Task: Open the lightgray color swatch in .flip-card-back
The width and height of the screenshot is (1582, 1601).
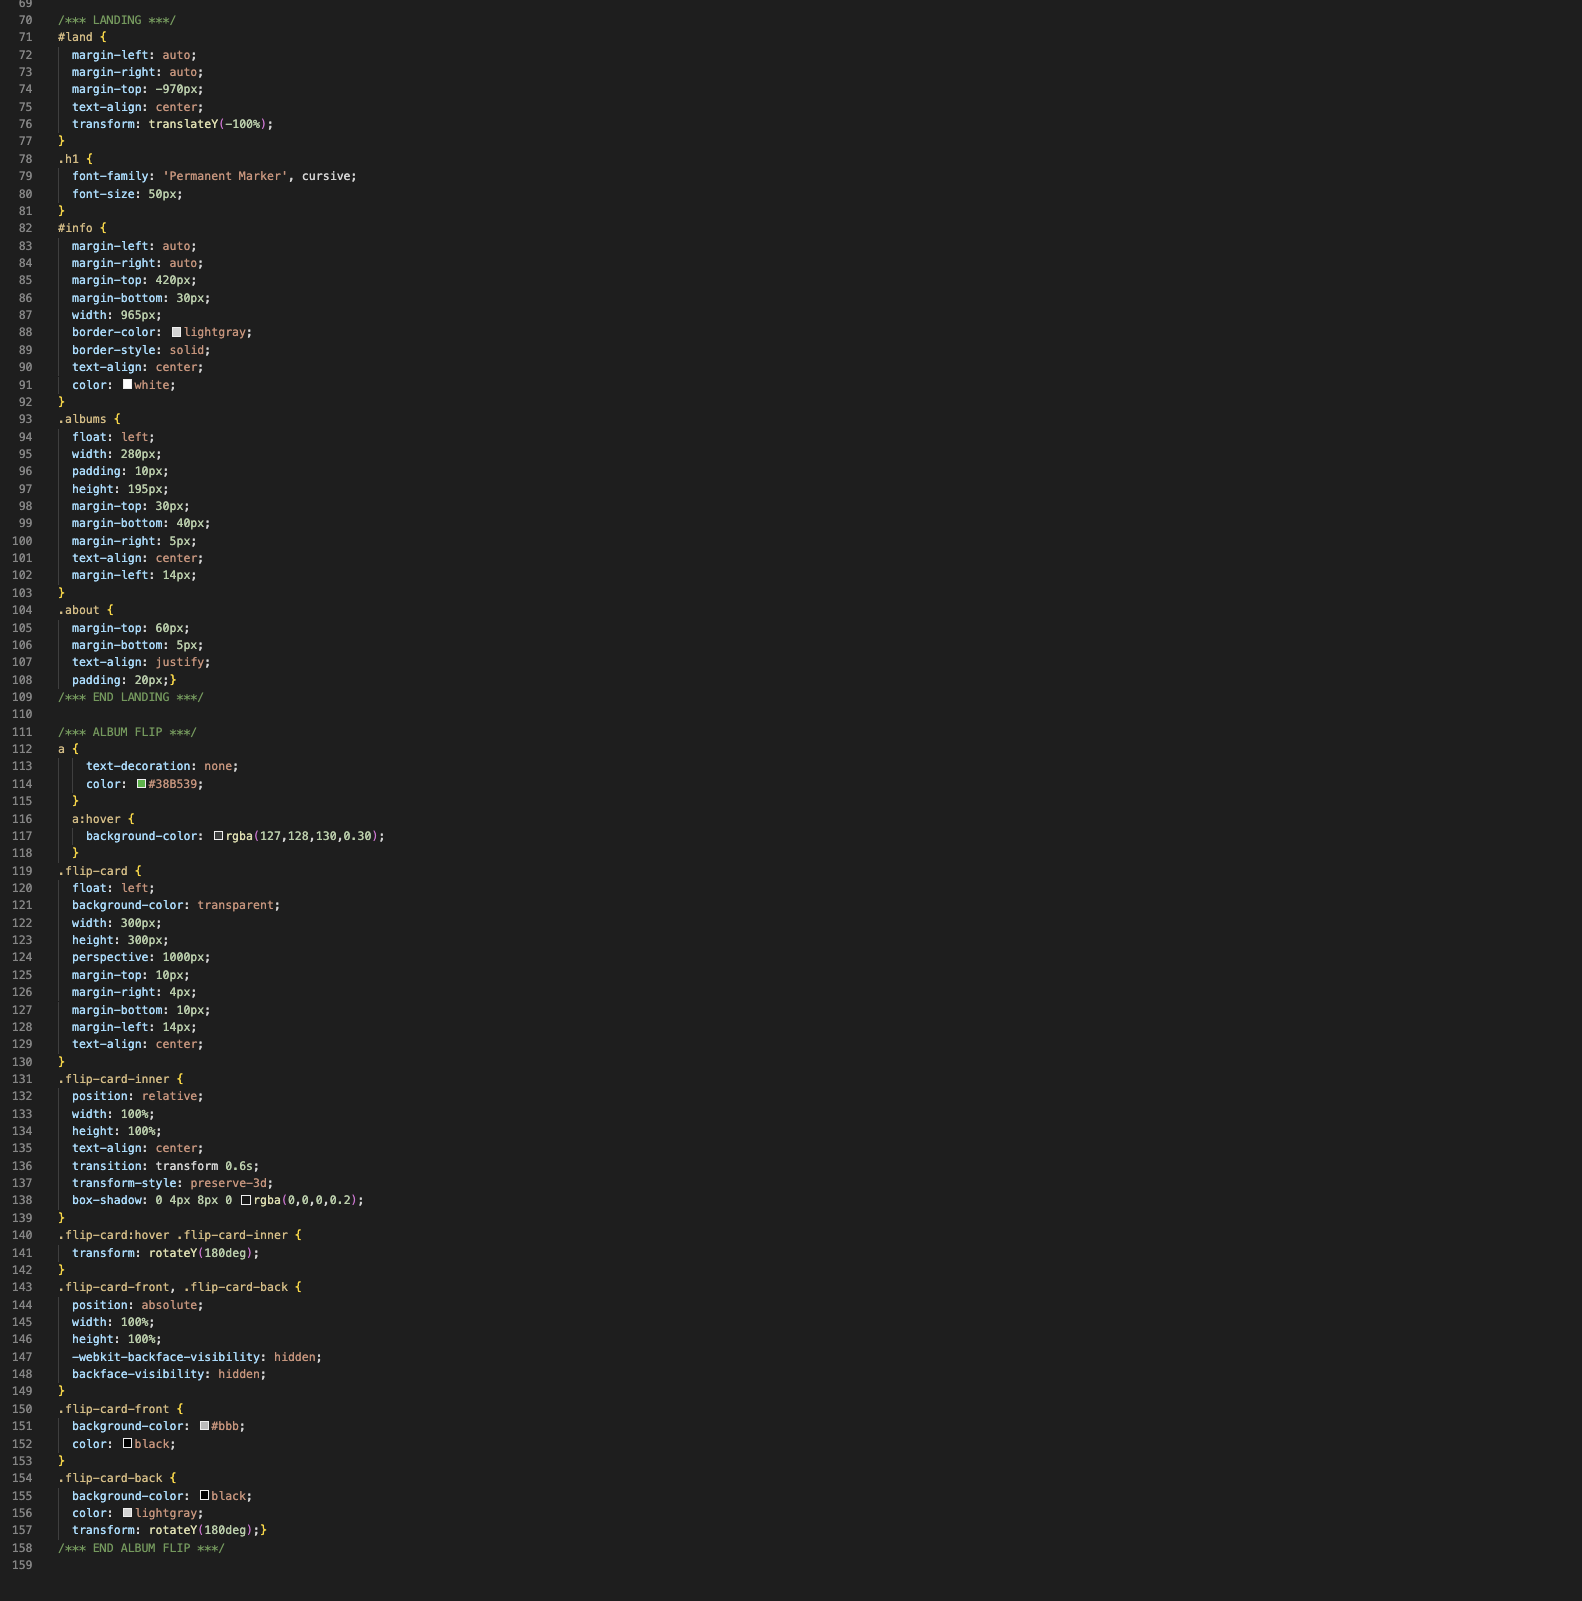Action: 128,1513
